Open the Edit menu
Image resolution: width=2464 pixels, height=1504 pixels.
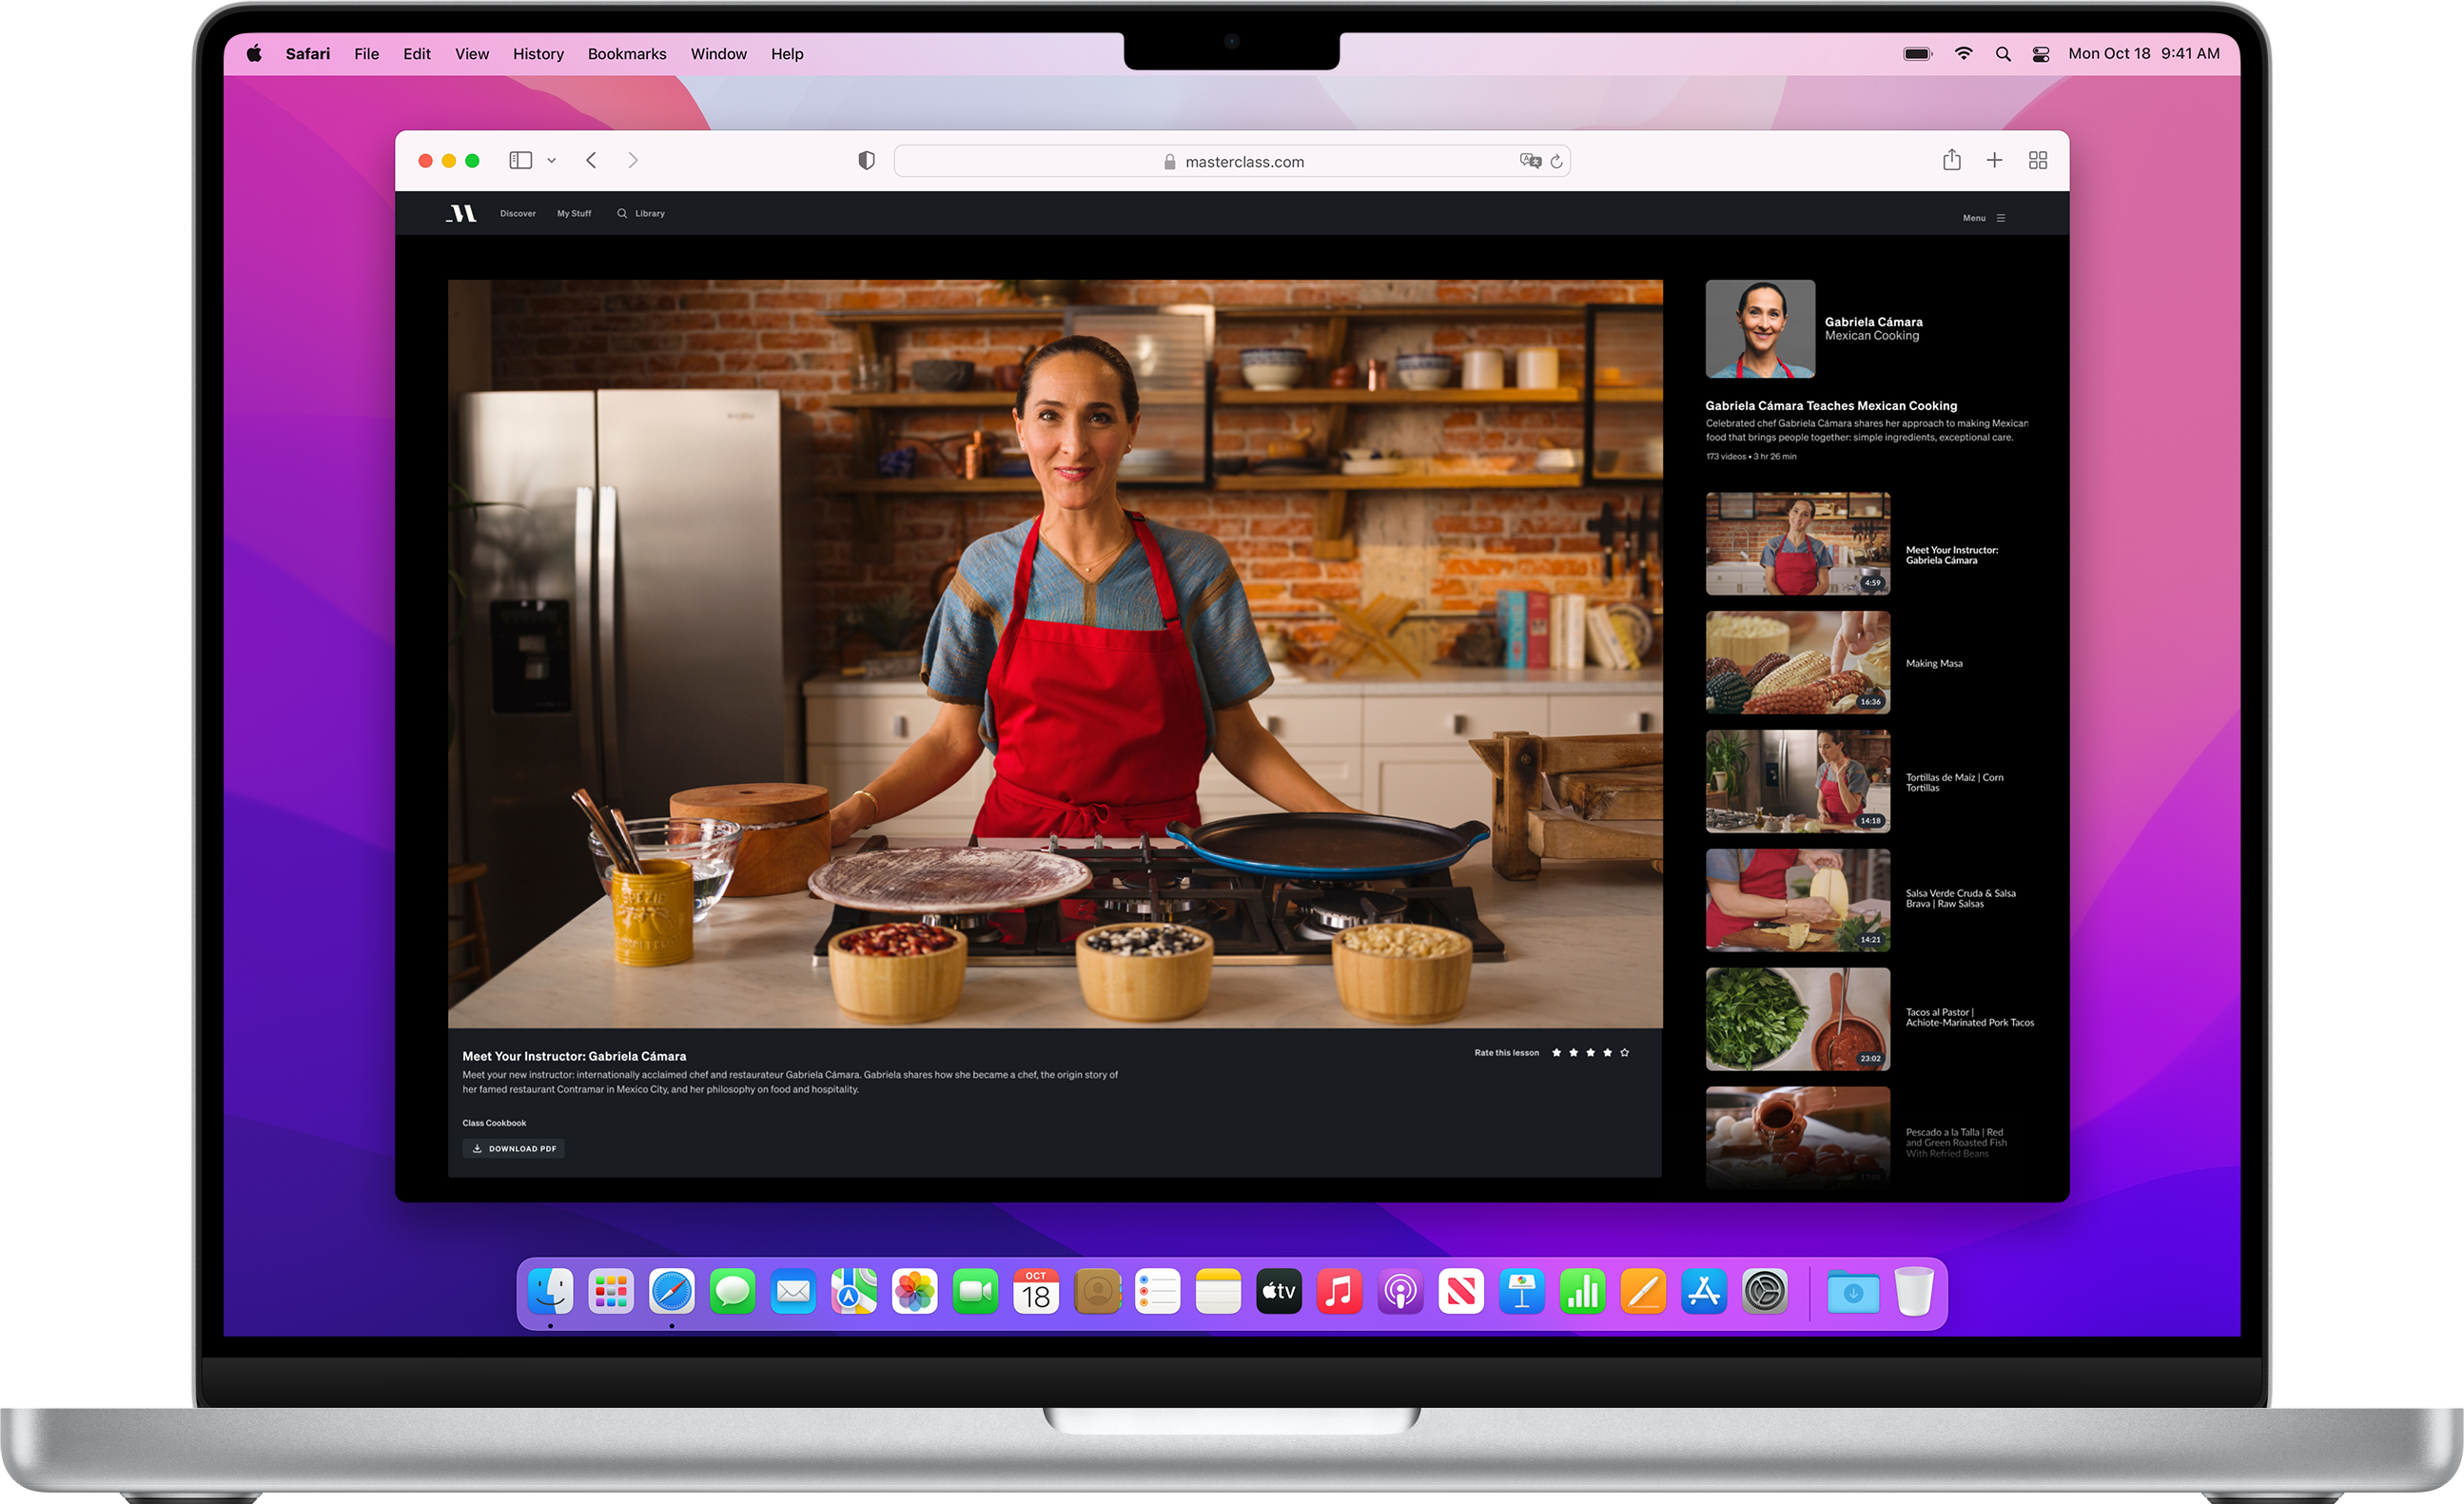click(417, 54)
